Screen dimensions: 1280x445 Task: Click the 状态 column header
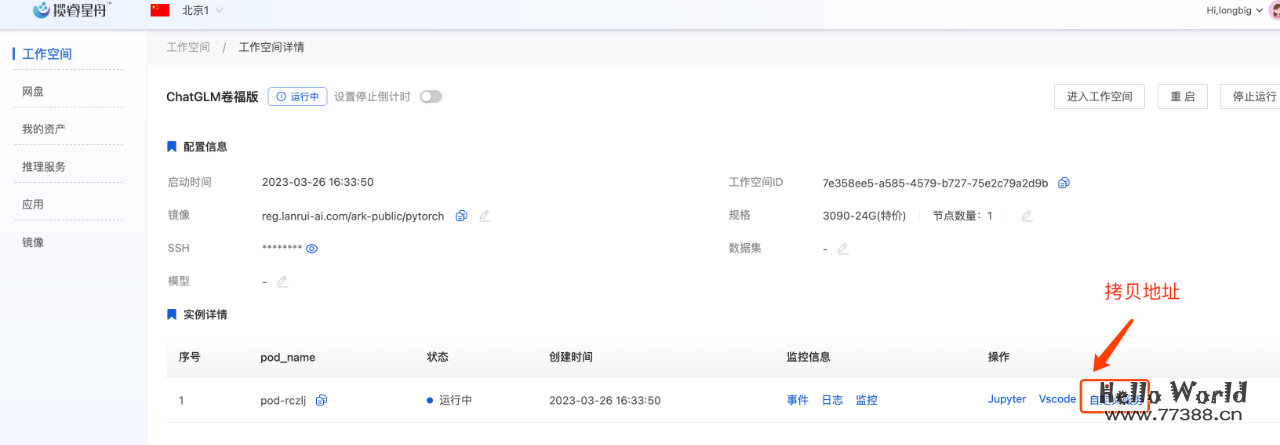point(438,357)
